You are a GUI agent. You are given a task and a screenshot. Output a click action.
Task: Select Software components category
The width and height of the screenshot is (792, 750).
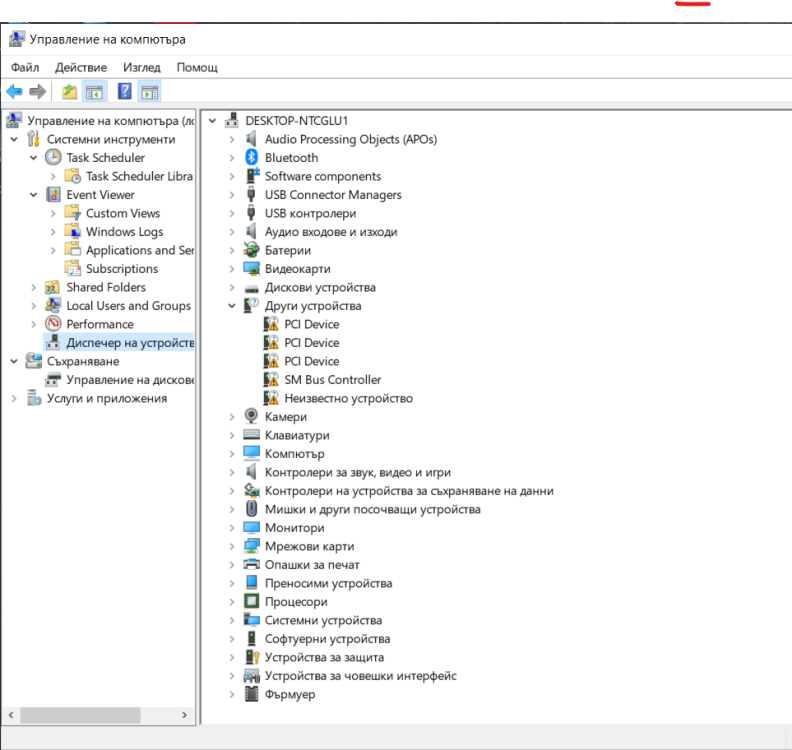pyautogui.click(x=323, y=176)
